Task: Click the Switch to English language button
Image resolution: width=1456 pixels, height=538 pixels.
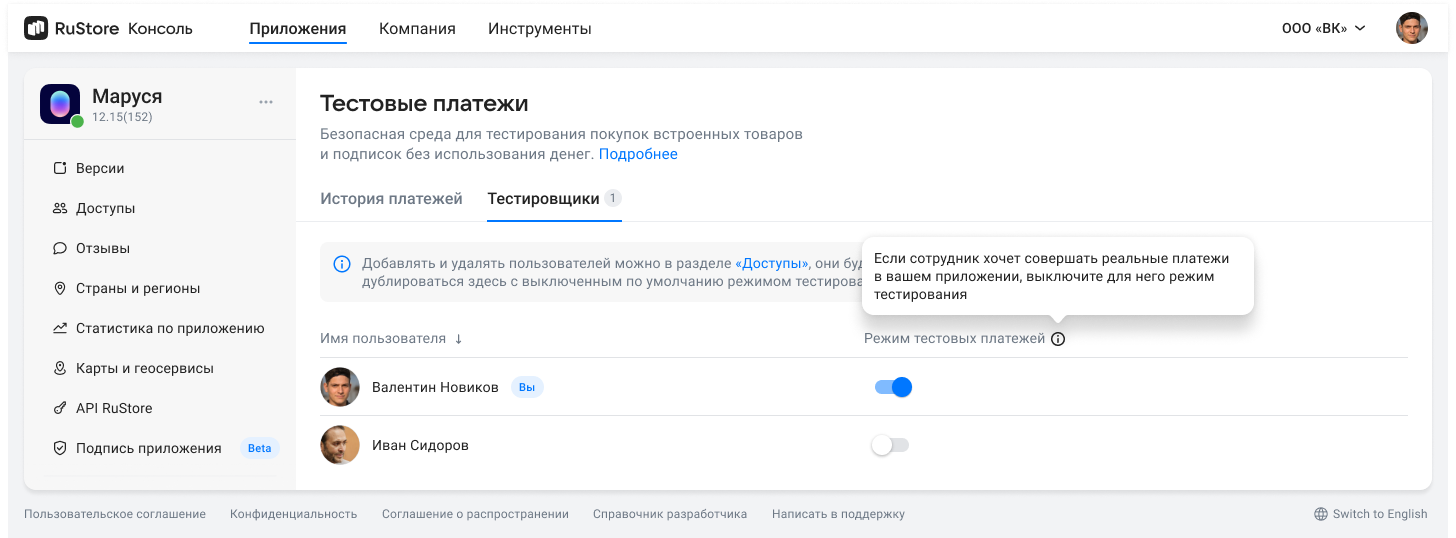Action: click(1371, 514)
